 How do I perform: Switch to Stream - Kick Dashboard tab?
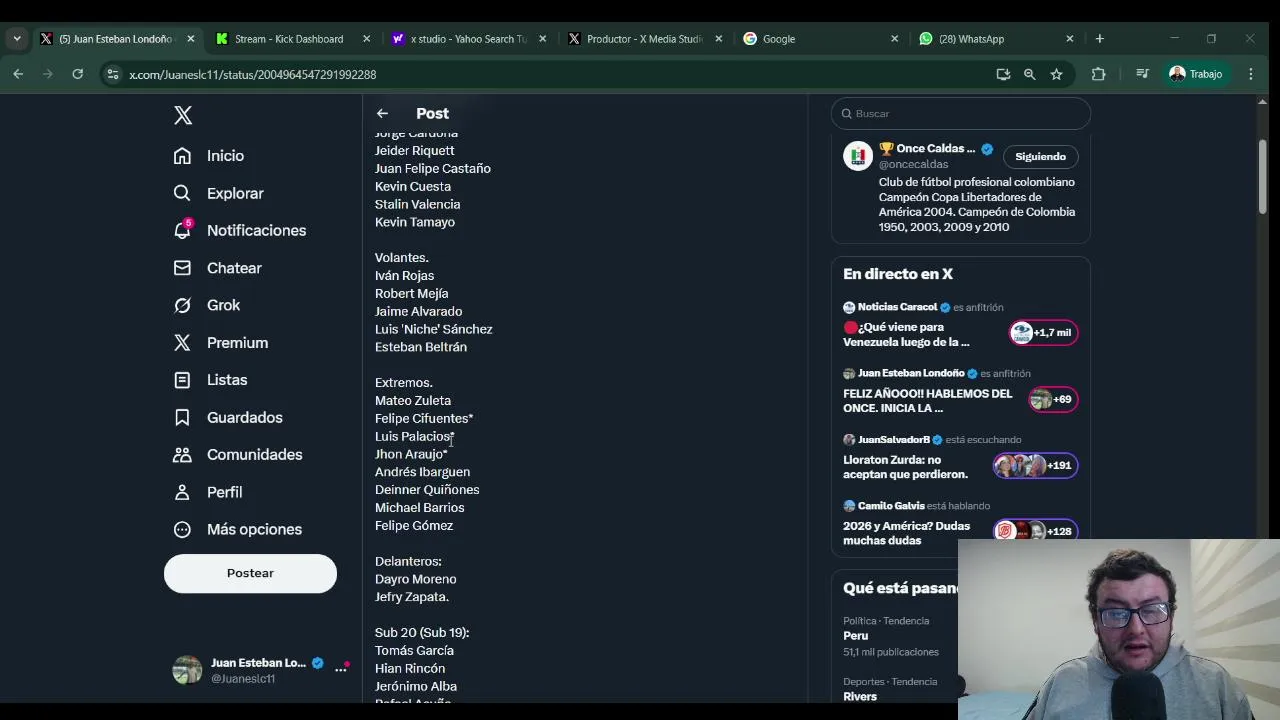click(289, 39)
